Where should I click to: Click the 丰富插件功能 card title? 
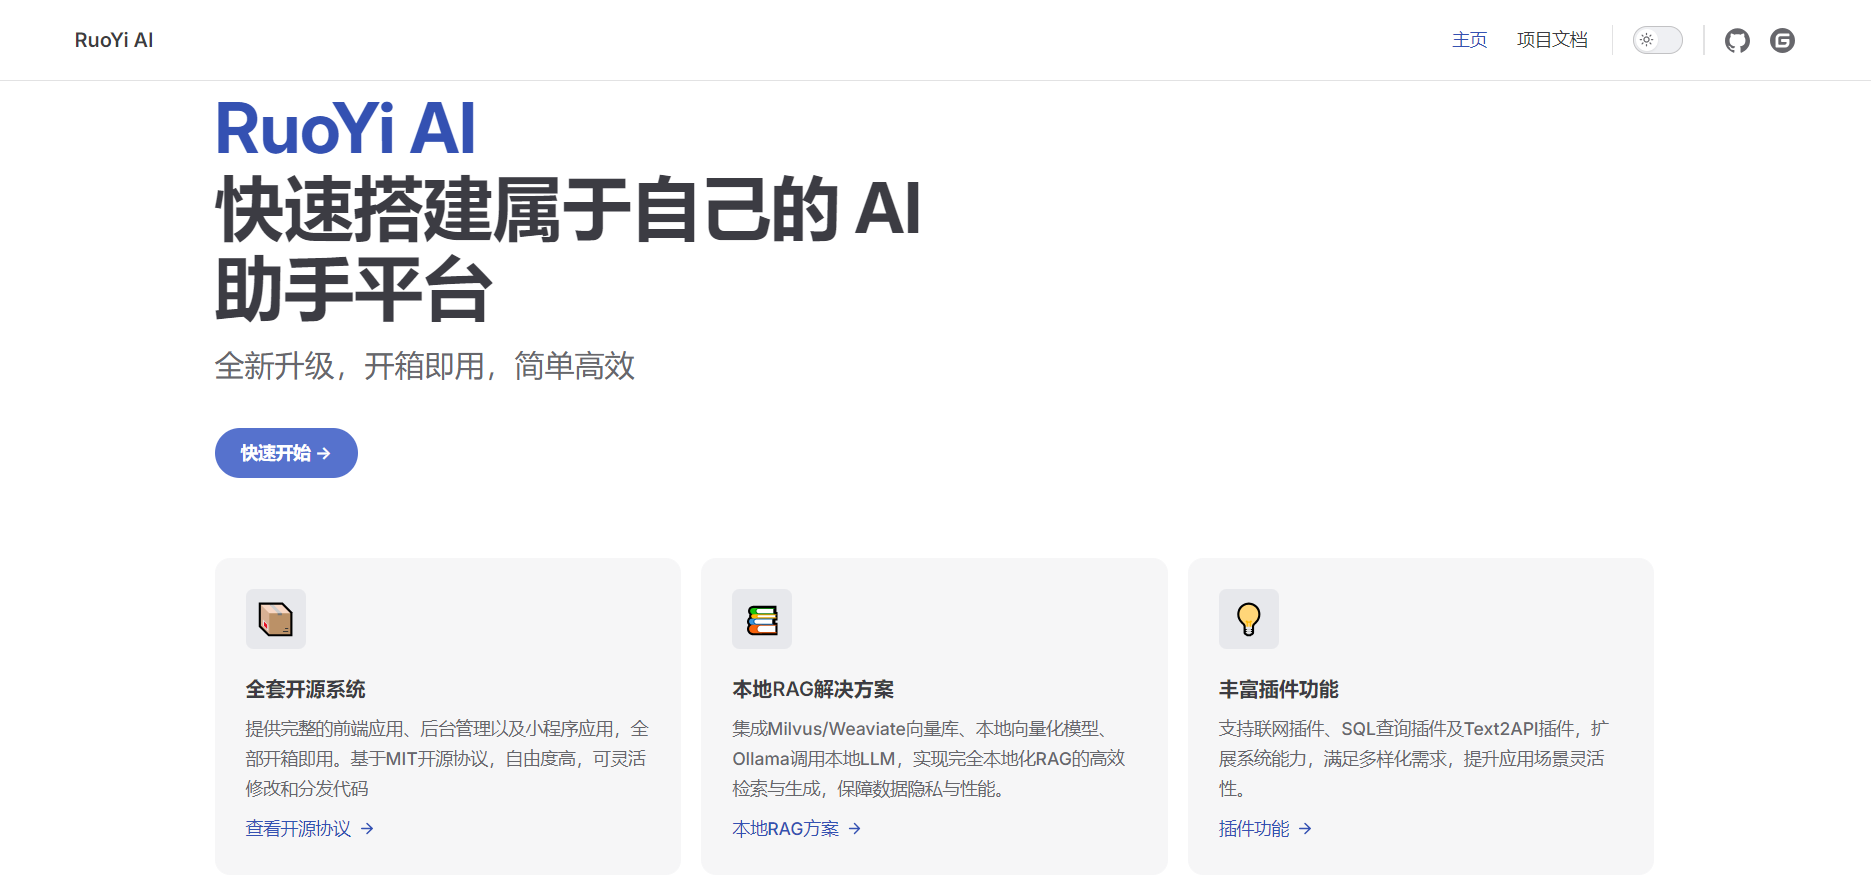pyautogui.click(x=1279, y=689)
